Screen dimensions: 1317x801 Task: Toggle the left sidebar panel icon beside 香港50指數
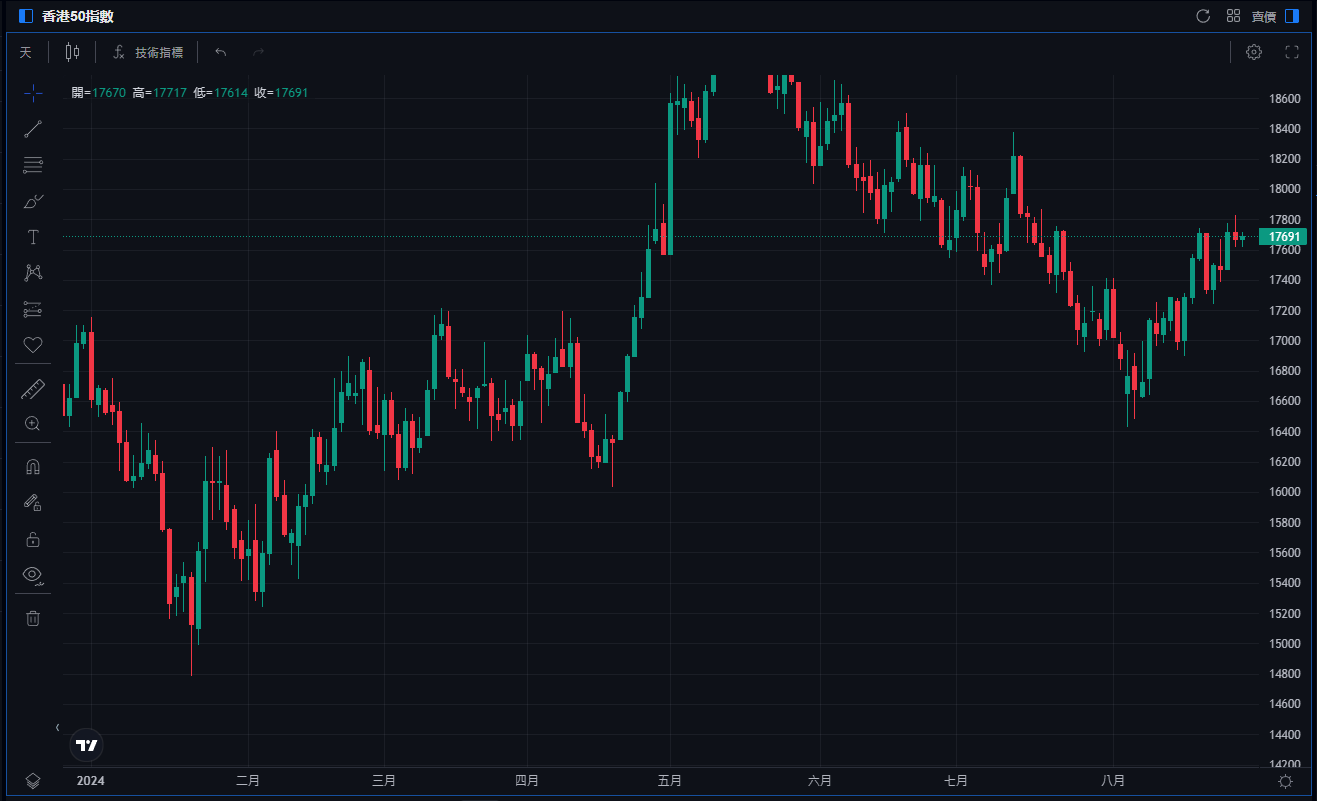tap(26, 16)
